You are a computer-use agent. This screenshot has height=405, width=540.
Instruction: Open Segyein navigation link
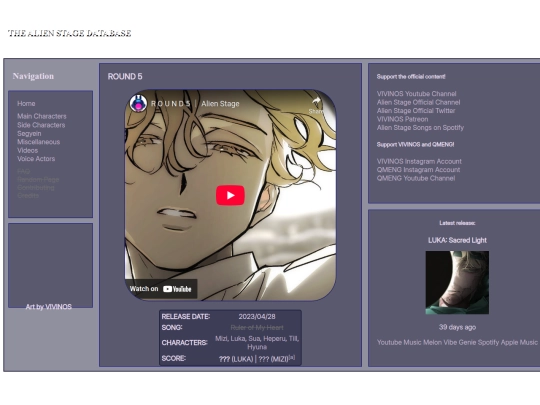click(29, 133)
